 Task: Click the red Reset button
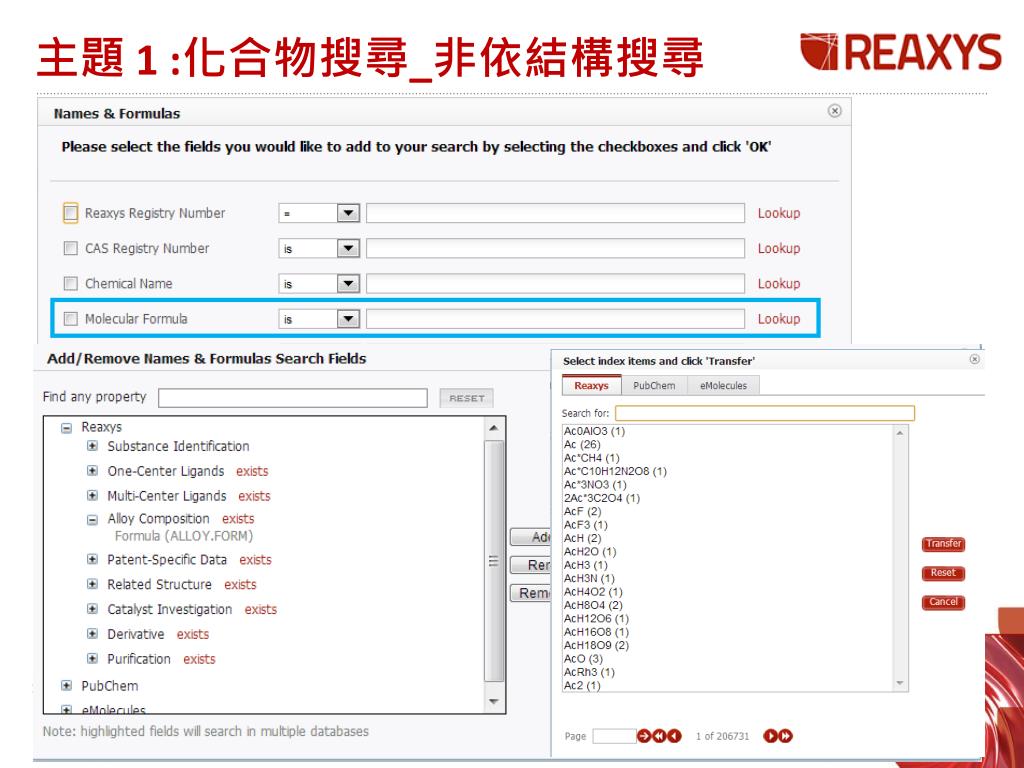pos(943,573)
